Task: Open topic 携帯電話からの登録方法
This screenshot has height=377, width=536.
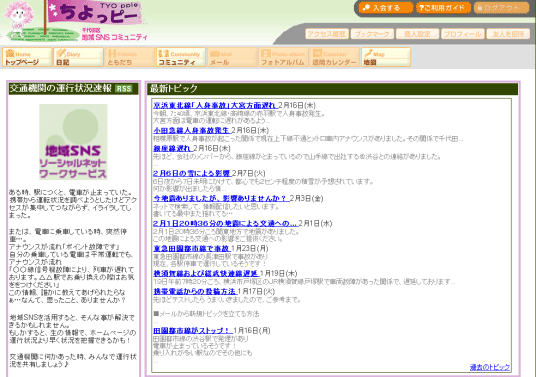Action: coord(195,291)
